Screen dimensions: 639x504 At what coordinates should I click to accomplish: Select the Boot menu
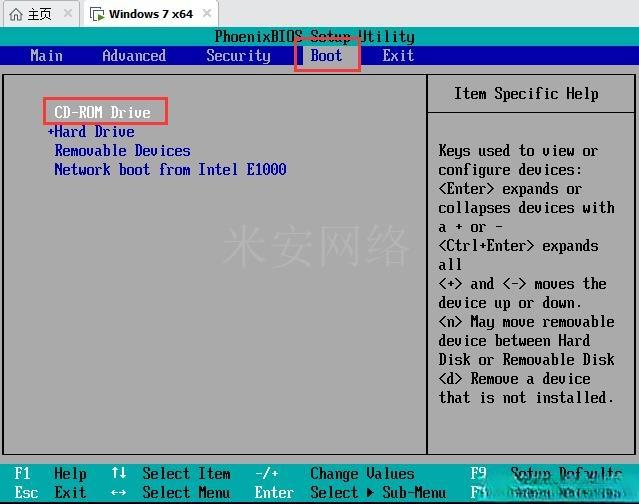pos(326,55)
